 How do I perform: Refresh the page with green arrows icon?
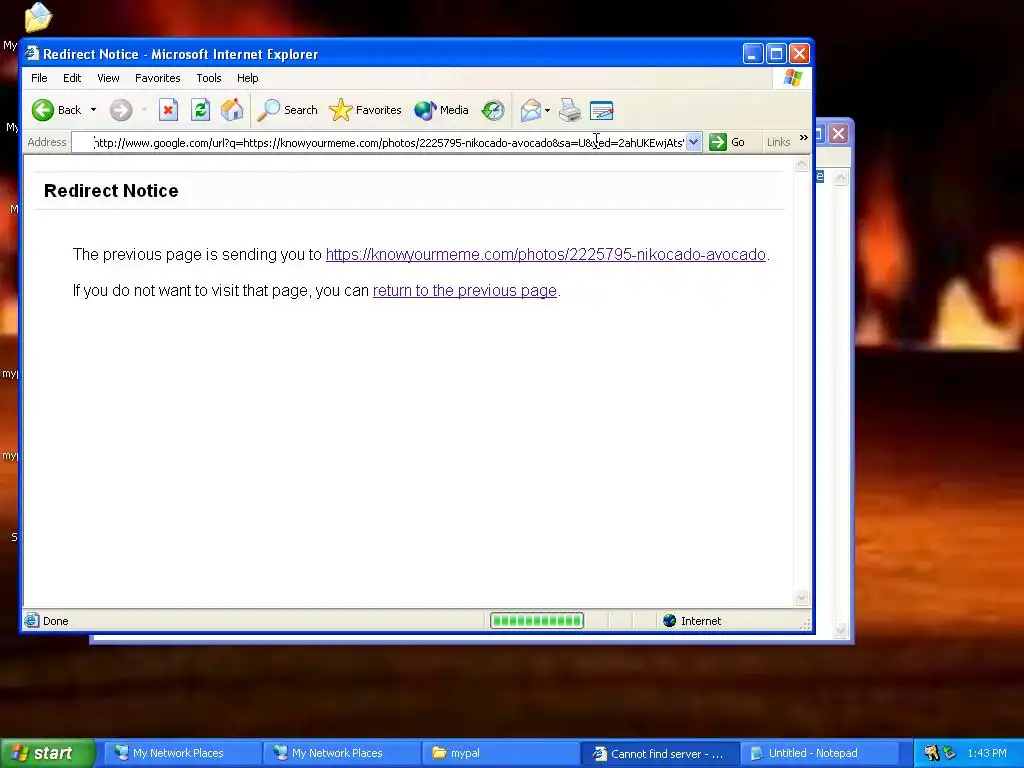pos(200,110)
